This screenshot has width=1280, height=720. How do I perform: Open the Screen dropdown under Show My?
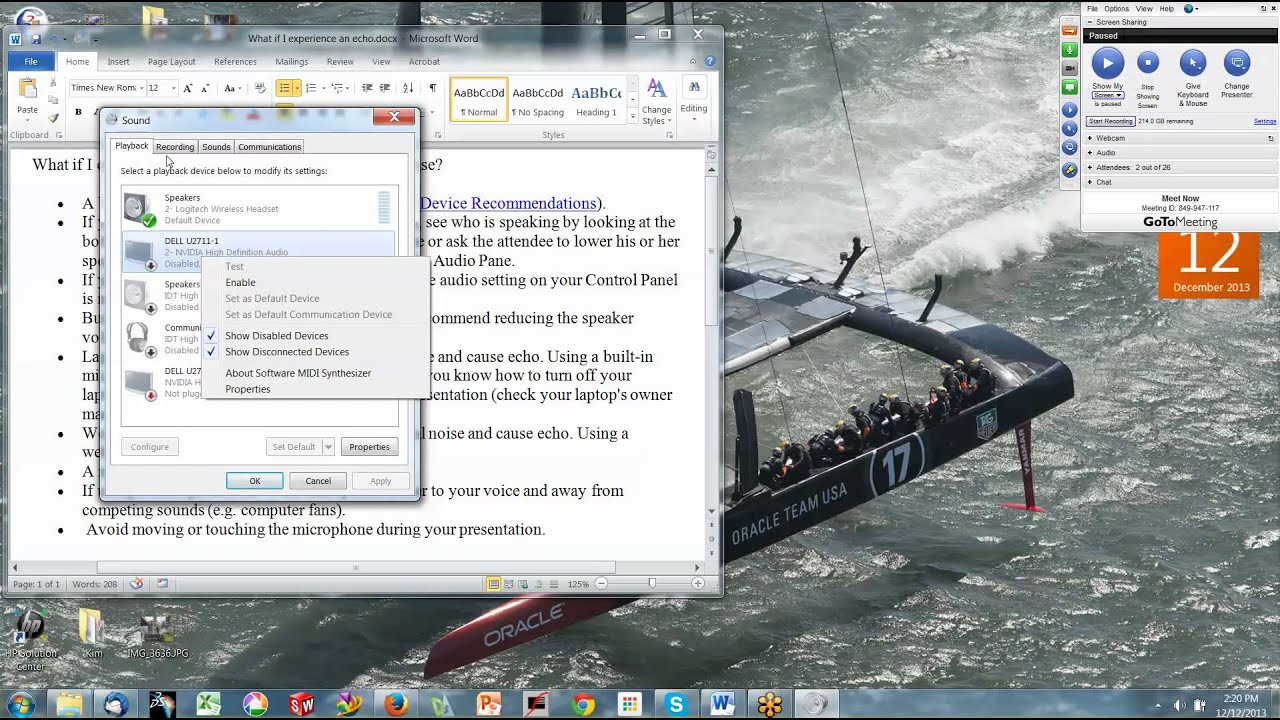tap(1107, 95)
